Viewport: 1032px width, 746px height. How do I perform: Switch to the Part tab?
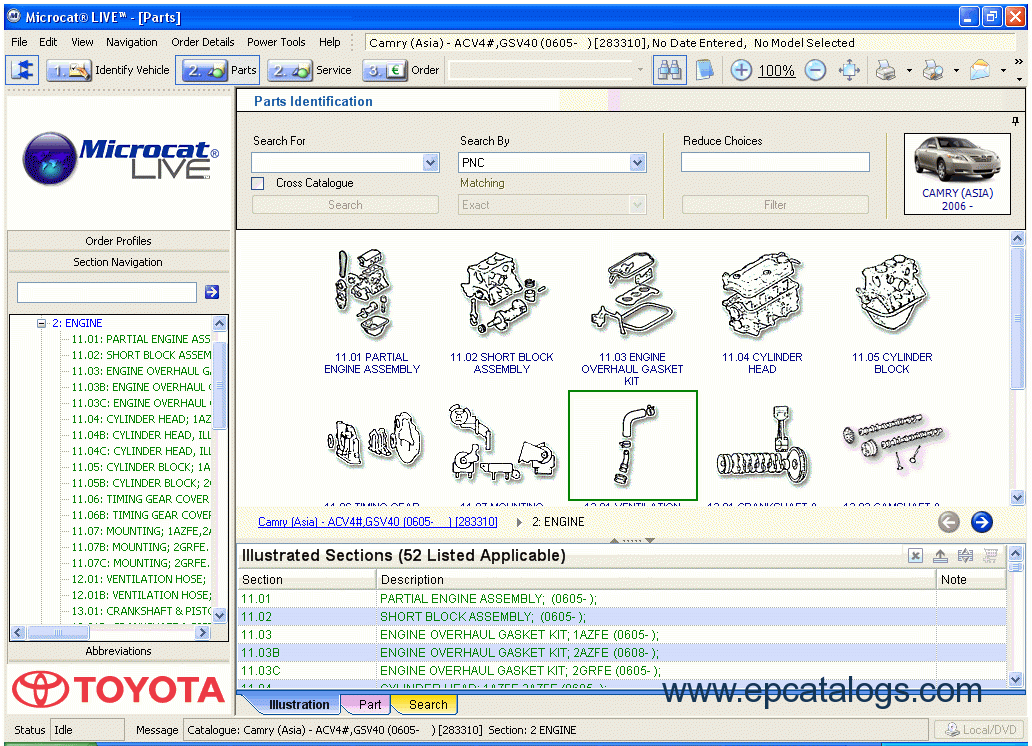(367, 705)
